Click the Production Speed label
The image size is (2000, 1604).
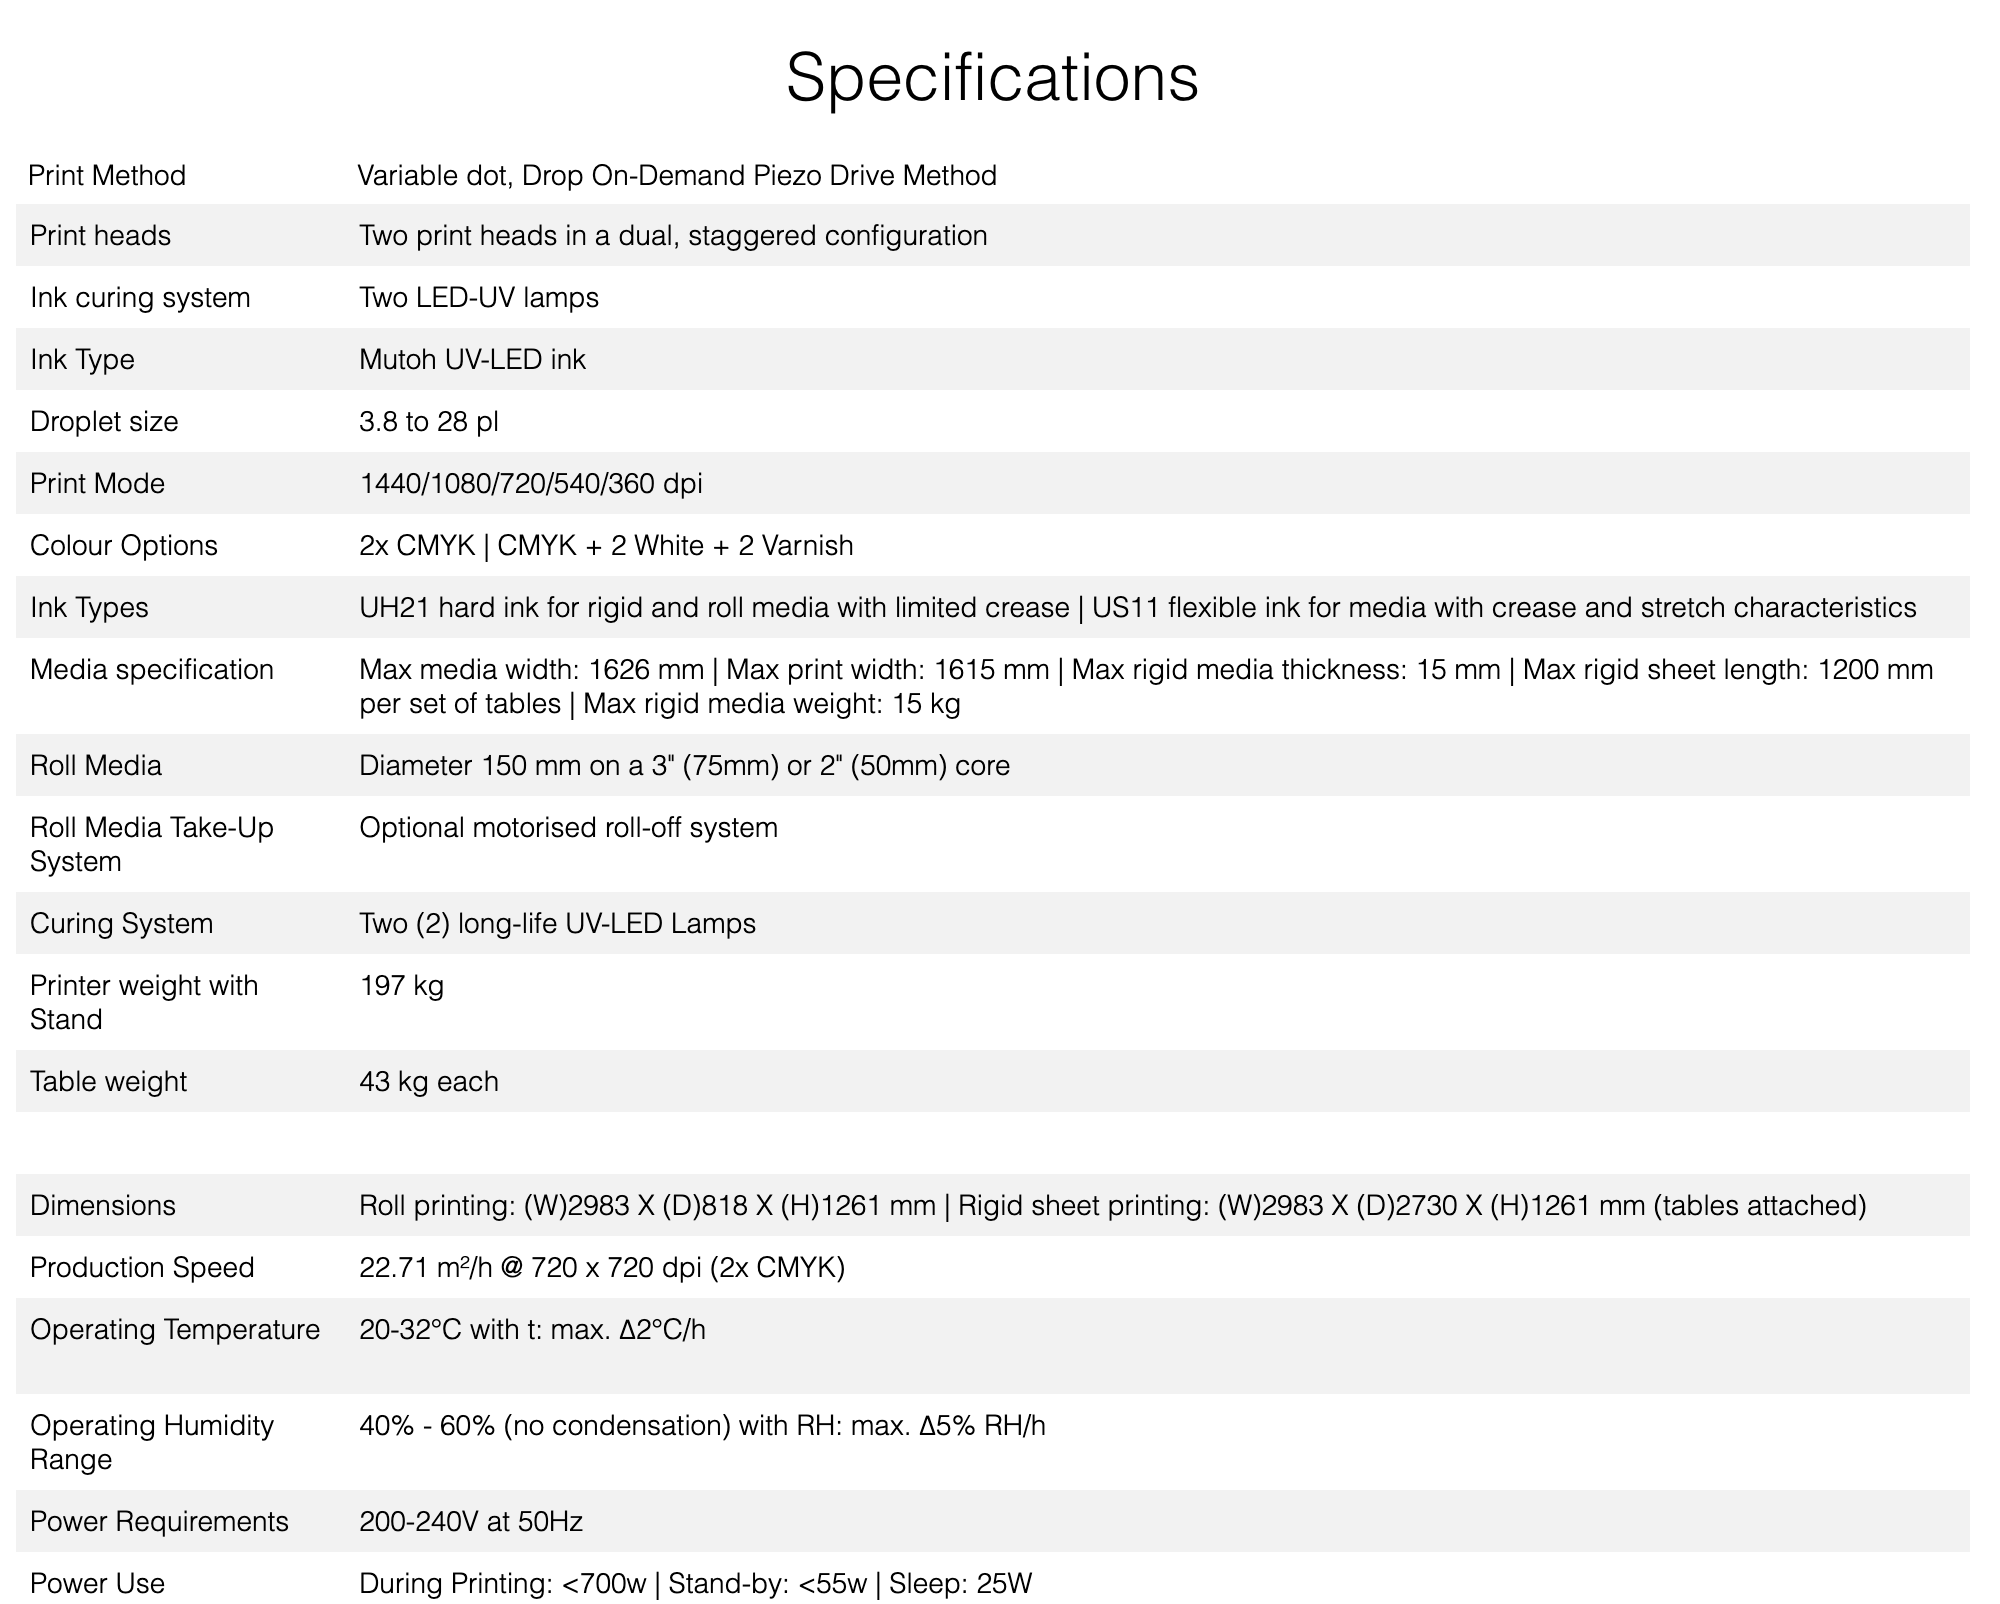tap(142, 1268)
